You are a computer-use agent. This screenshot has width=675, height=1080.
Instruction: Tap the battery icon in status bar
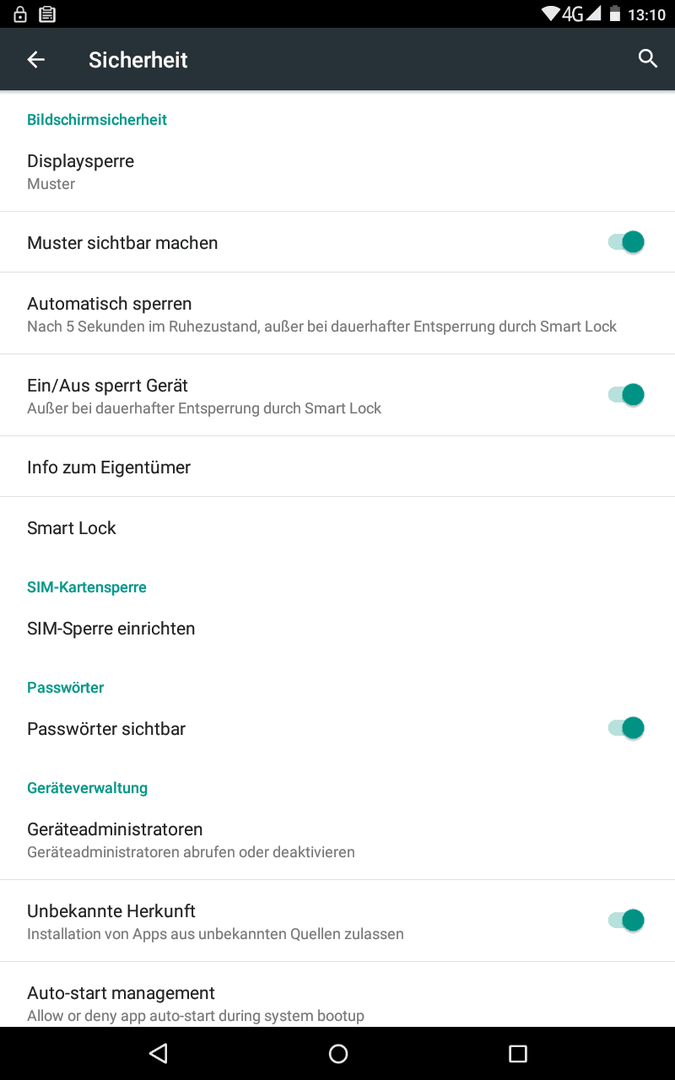pyautogui.click(x=614, y=14)
